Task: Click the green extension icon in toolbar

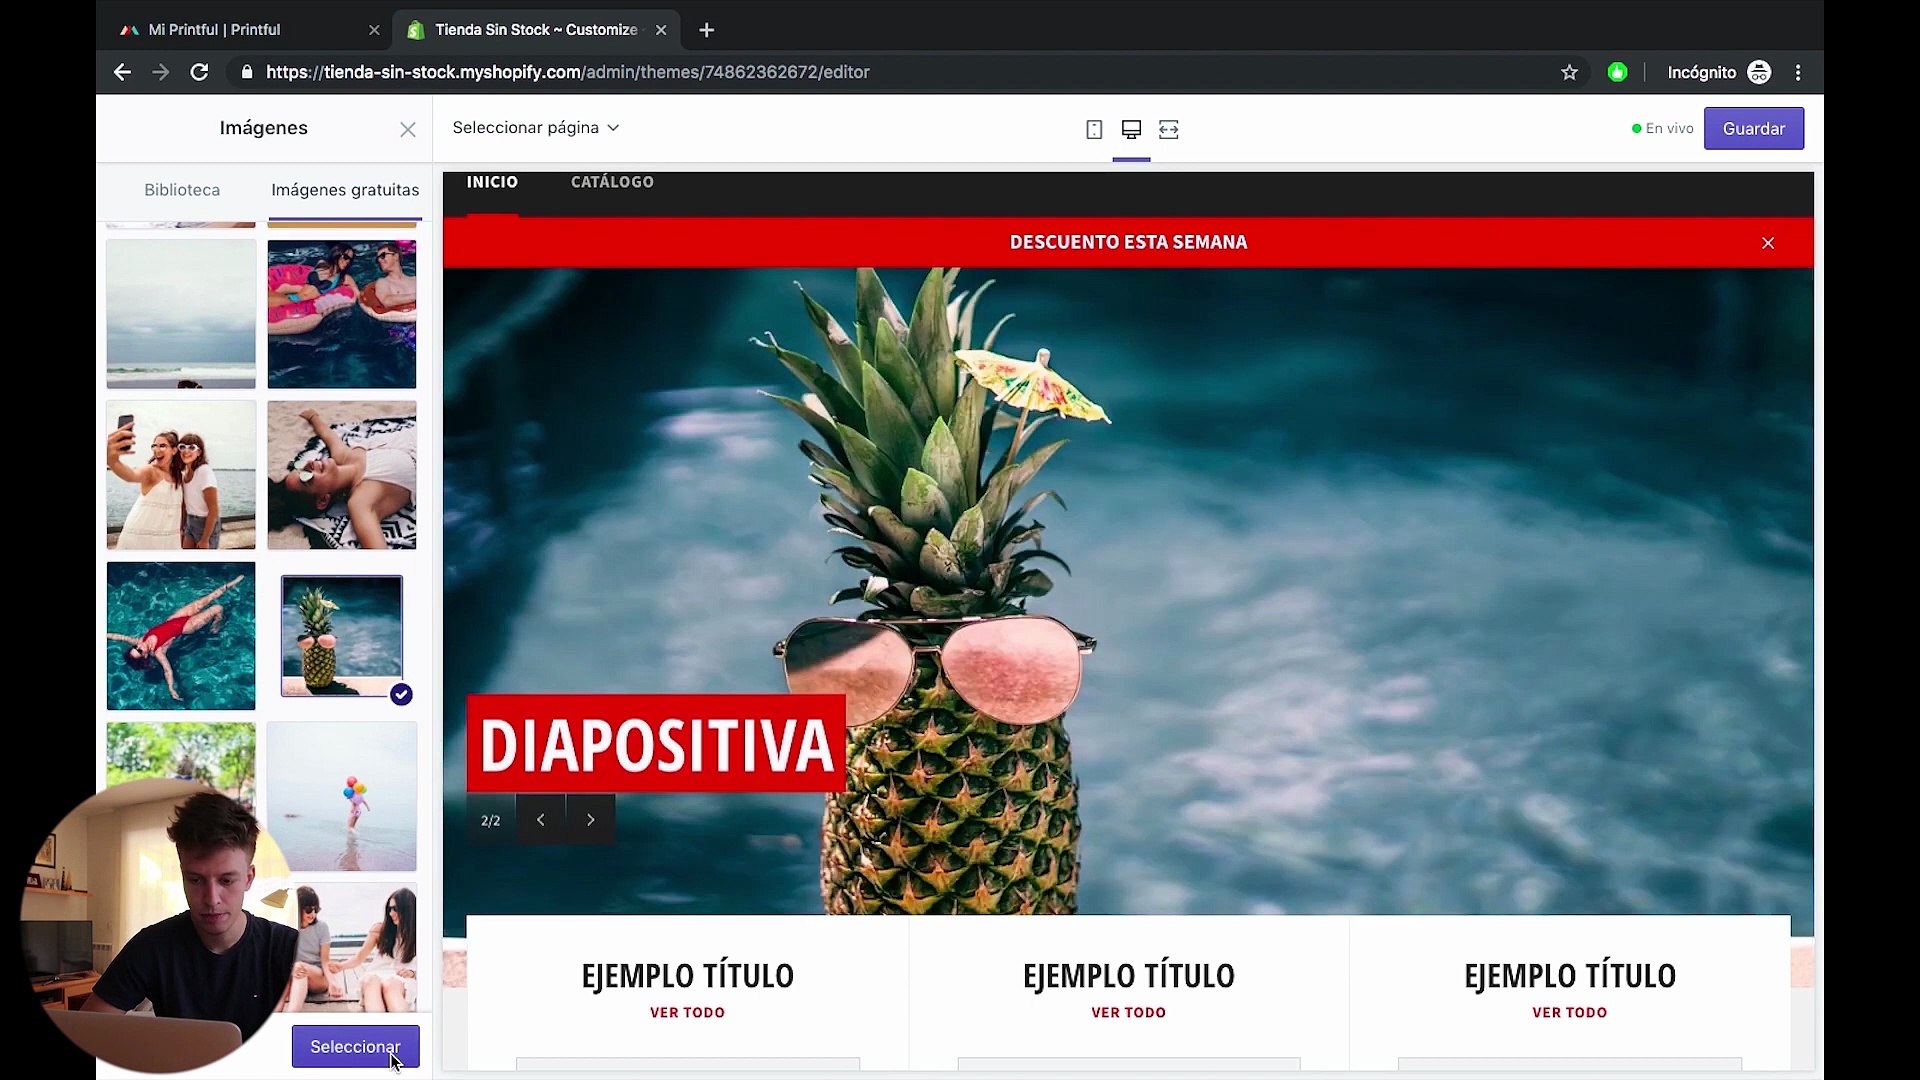Action: 1617,71
